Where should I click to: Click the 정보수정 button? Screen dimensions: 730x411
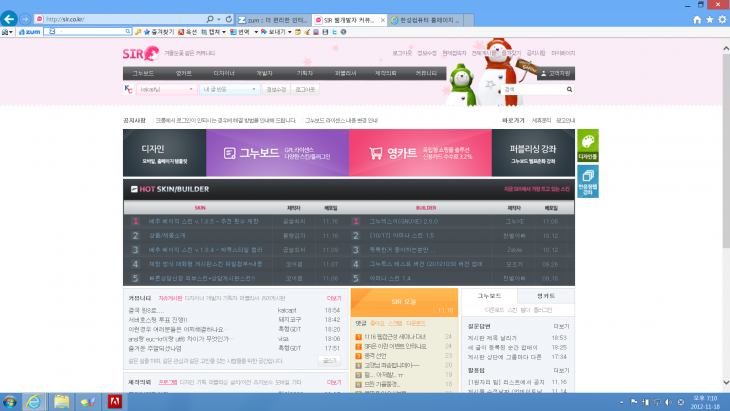[276, 89]
